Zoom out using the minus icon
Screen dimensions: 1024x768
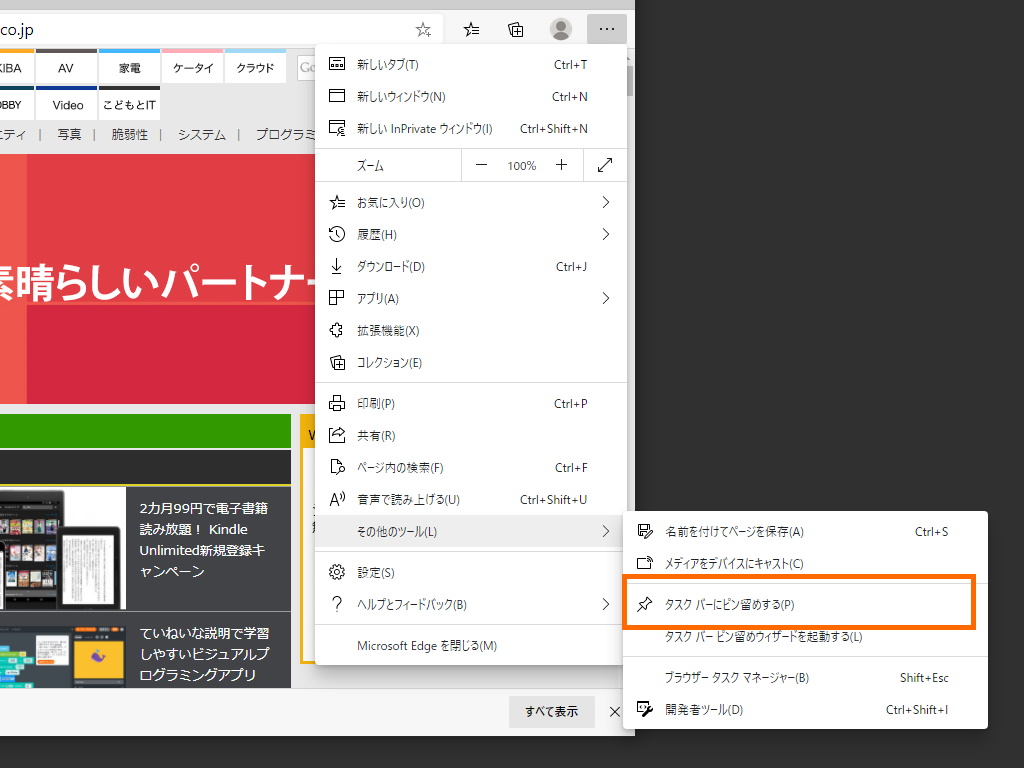tap(481, 165)
